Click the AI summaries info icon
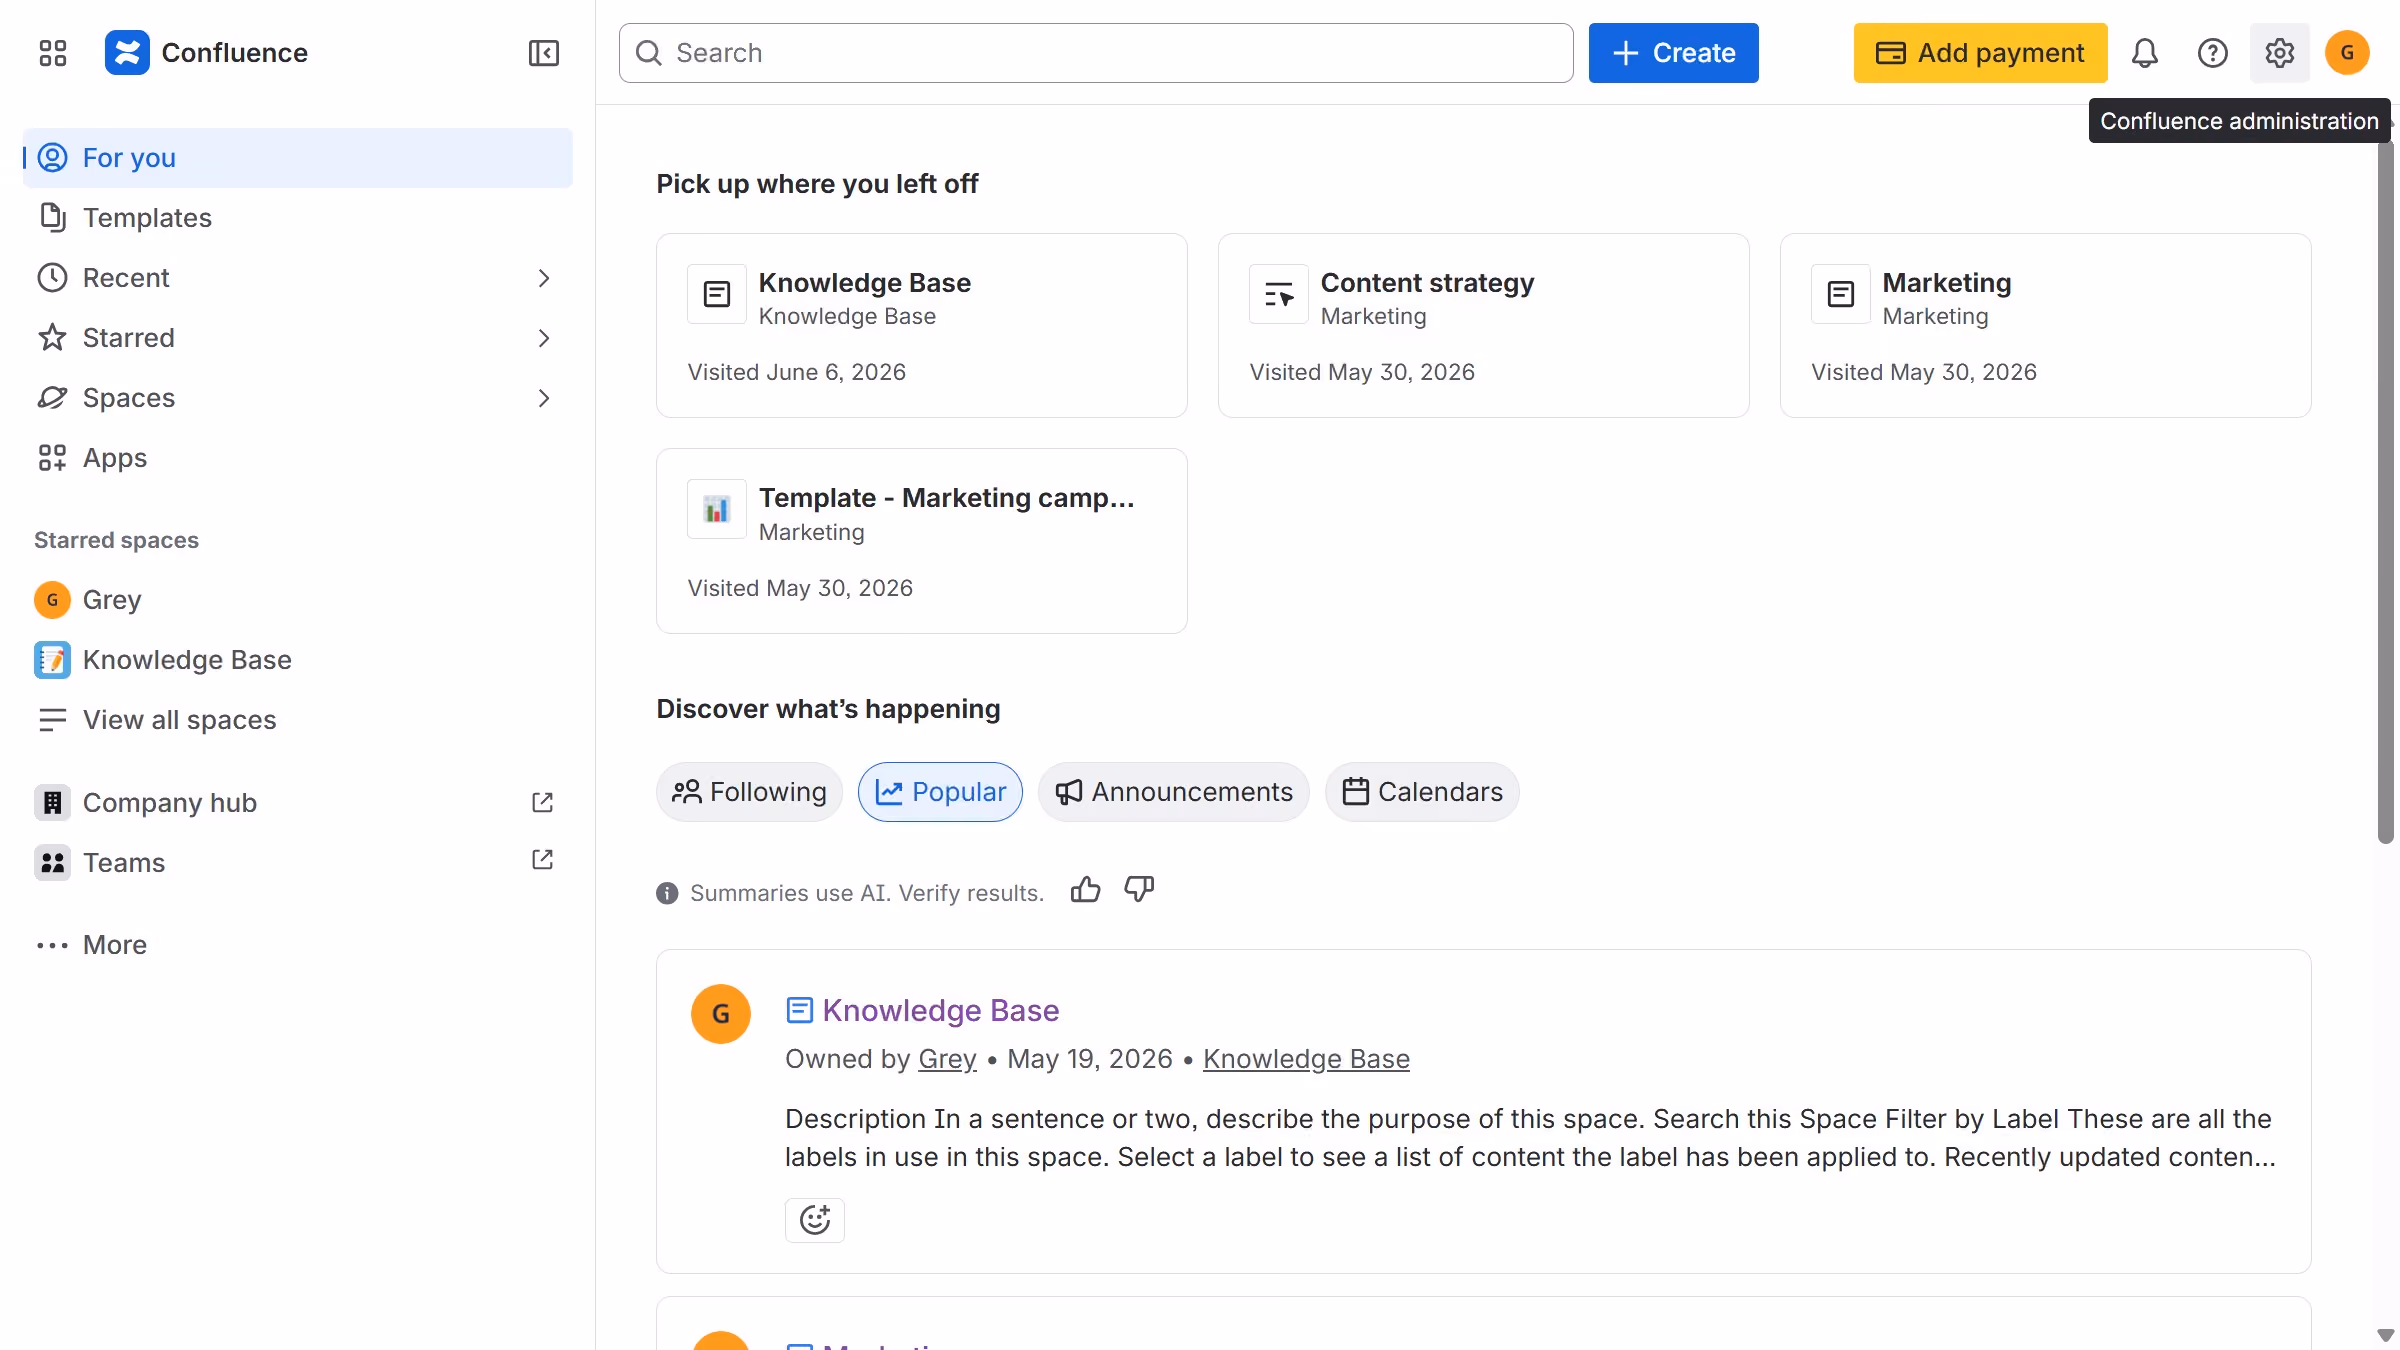The width and height of the screenshot is (2400, 1350). point(667,893)
